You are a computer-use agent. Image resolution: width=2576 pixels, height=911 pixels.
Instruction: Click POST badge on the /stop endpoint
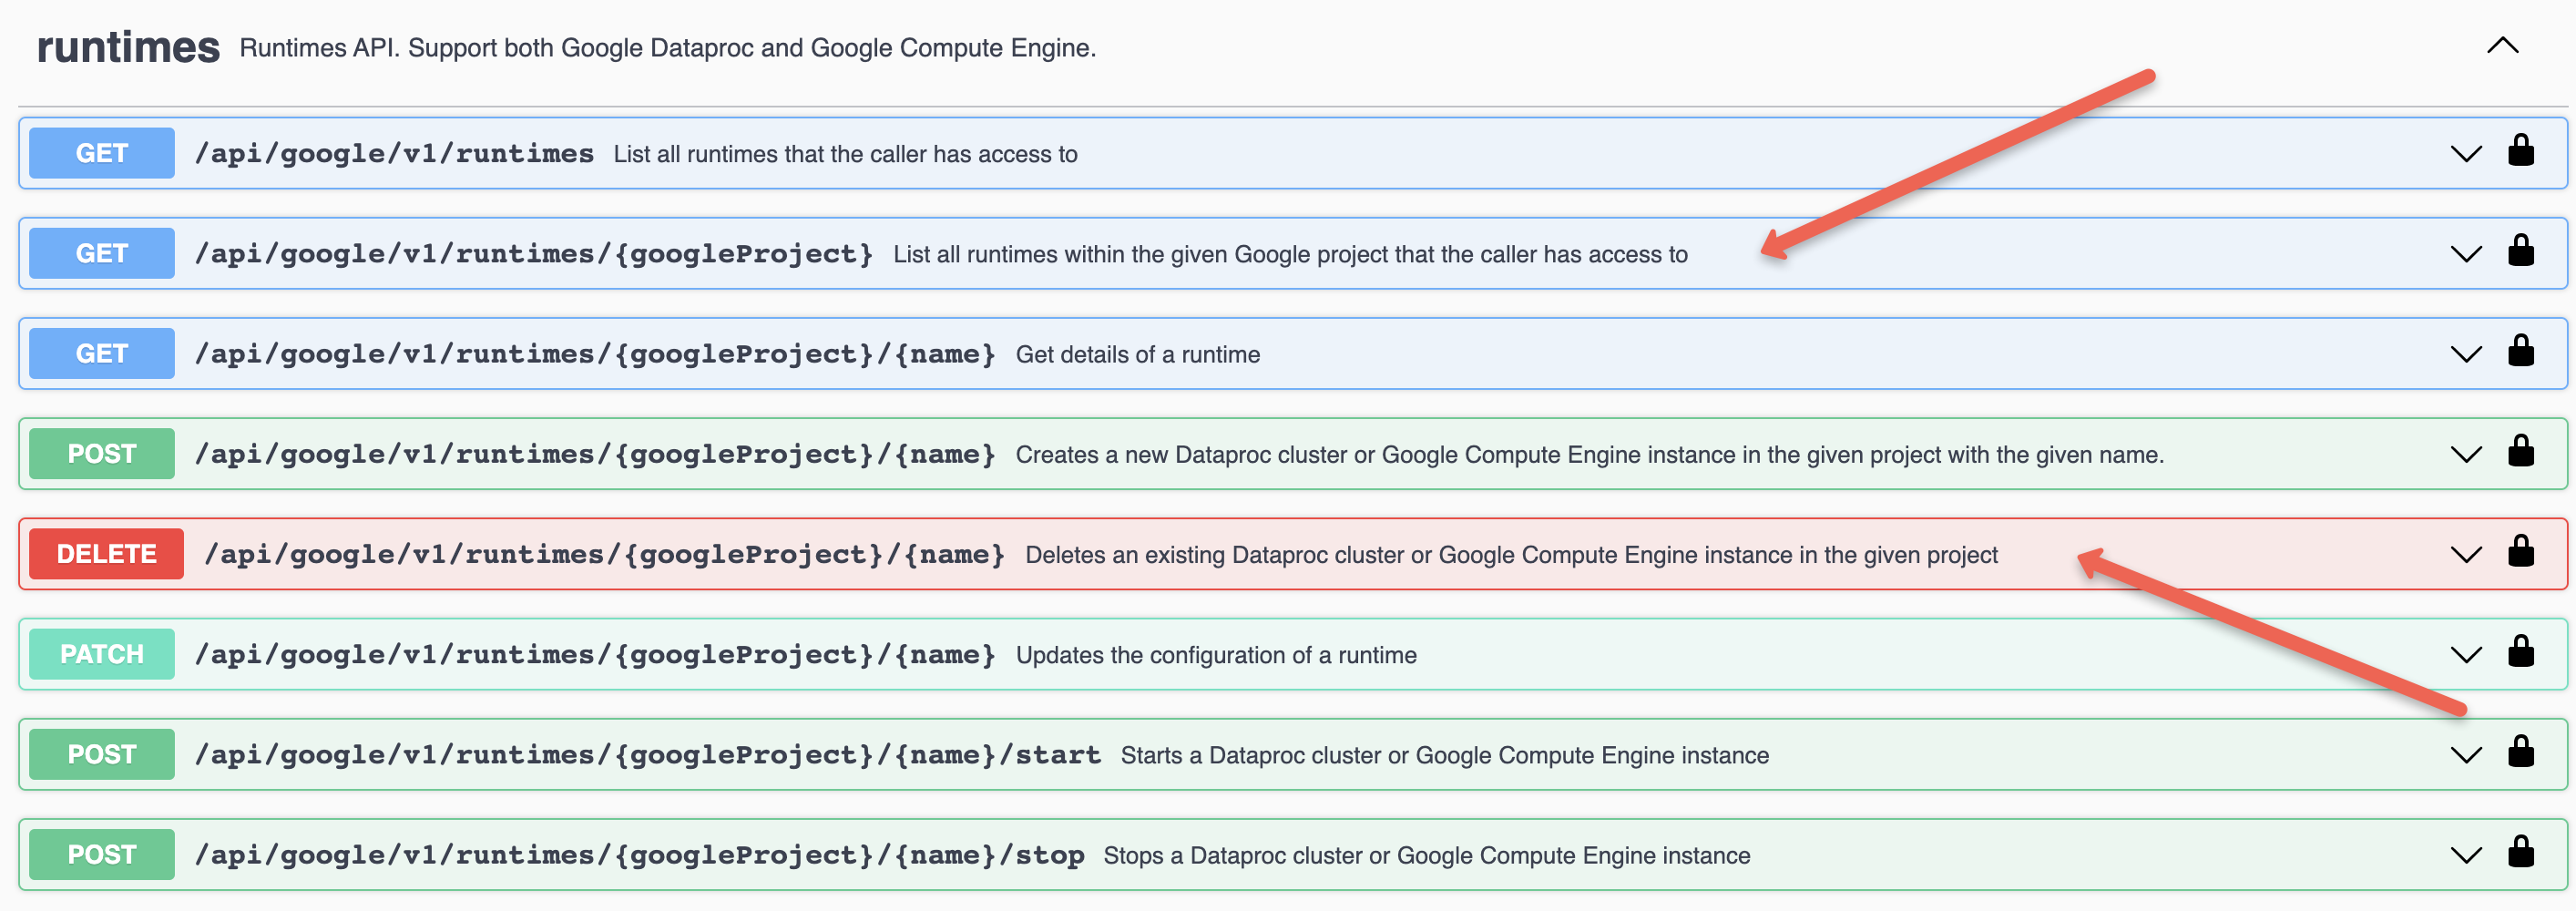point(102,854)
